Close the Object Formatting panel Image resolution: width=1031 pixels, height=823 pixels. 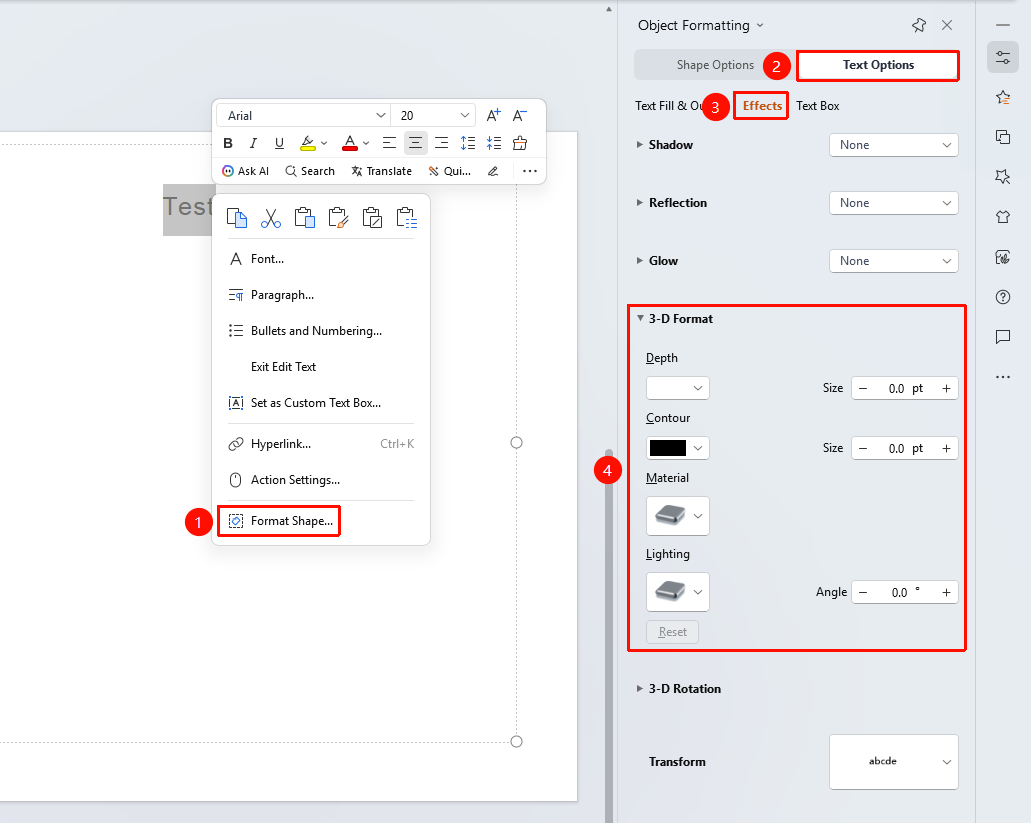(x=947, y=25)
